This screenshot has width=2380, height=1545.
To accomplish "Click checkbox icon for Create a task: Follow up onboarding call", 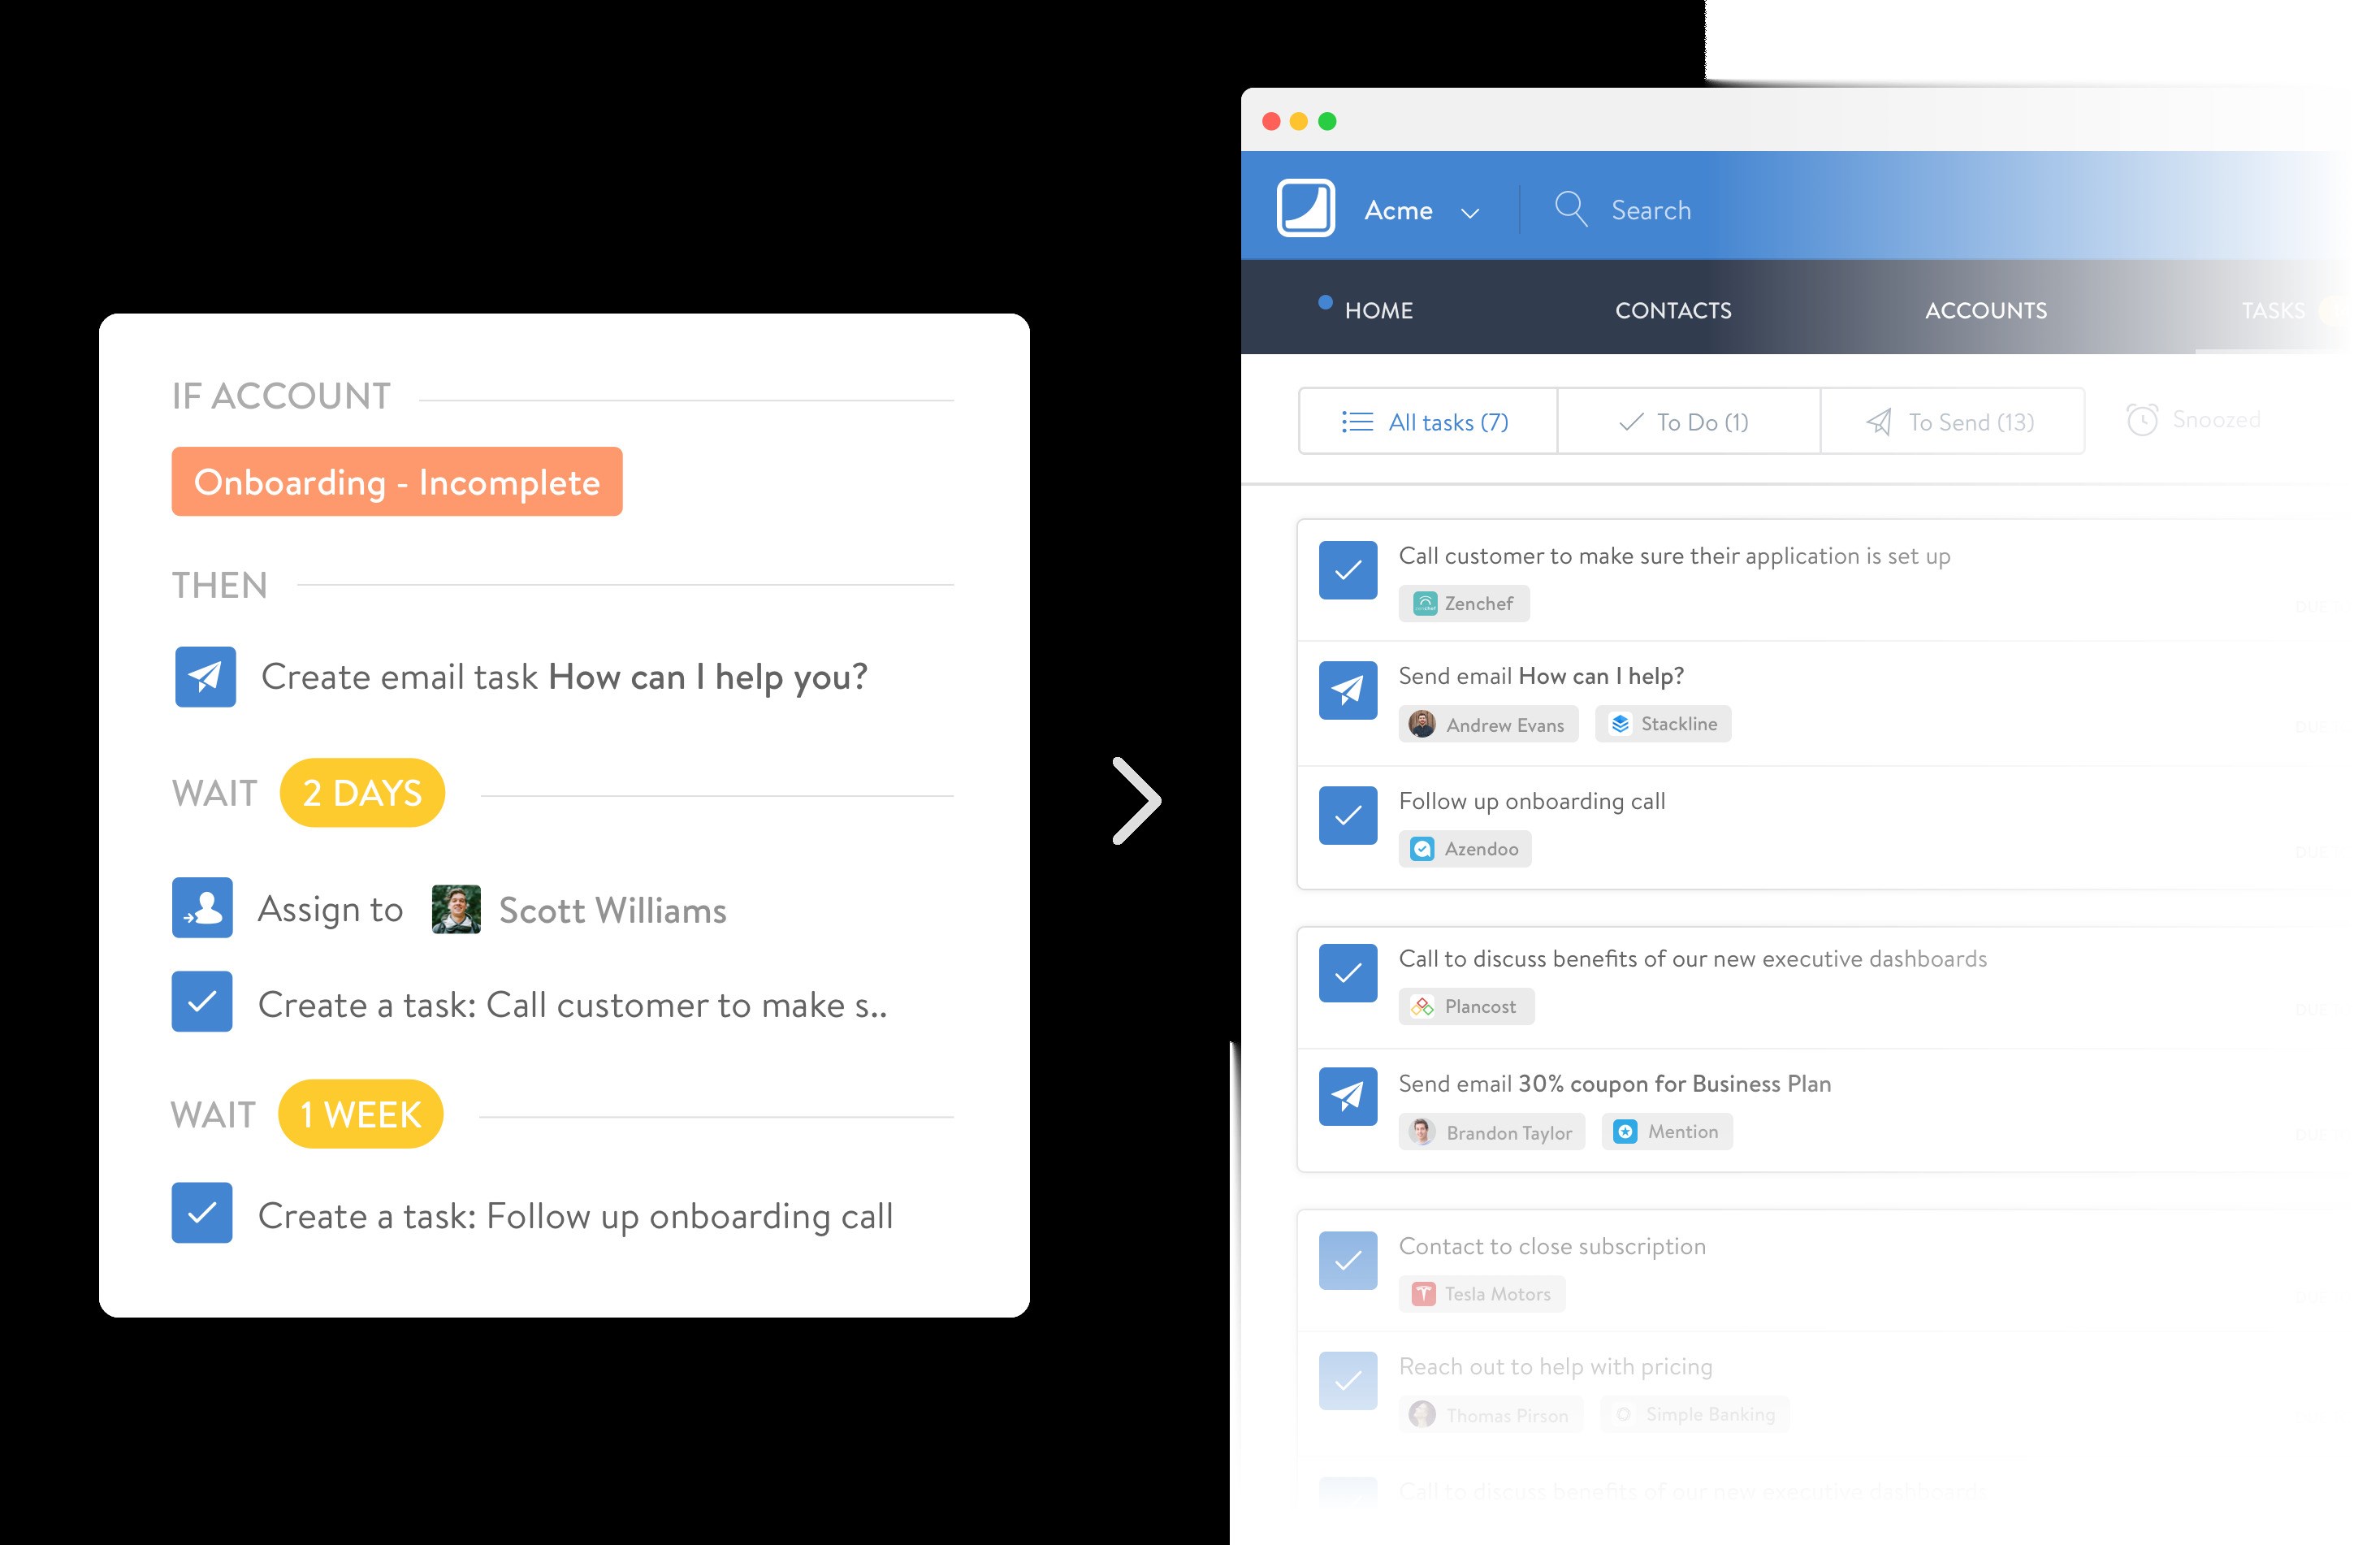I will point(201,1213).
